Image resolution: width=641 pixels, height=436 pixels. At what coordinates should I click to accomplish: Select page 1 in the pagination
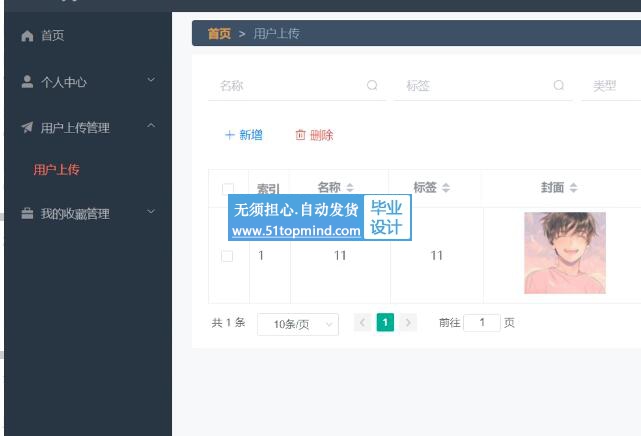tap(385, 322)
